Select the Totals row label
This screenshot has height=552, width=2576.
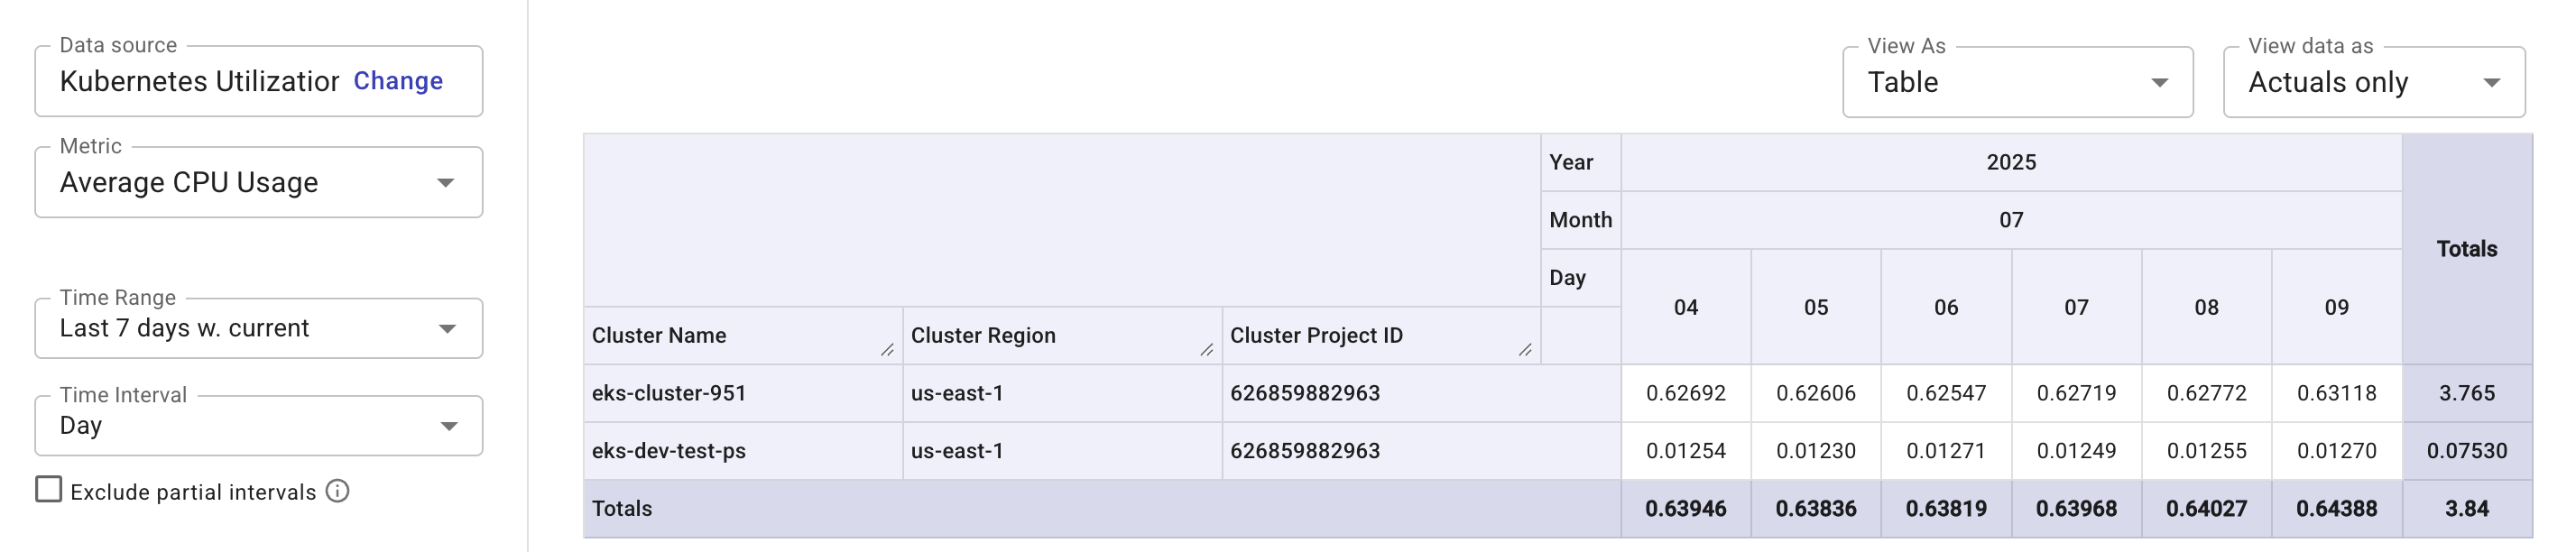click(621, 508)
